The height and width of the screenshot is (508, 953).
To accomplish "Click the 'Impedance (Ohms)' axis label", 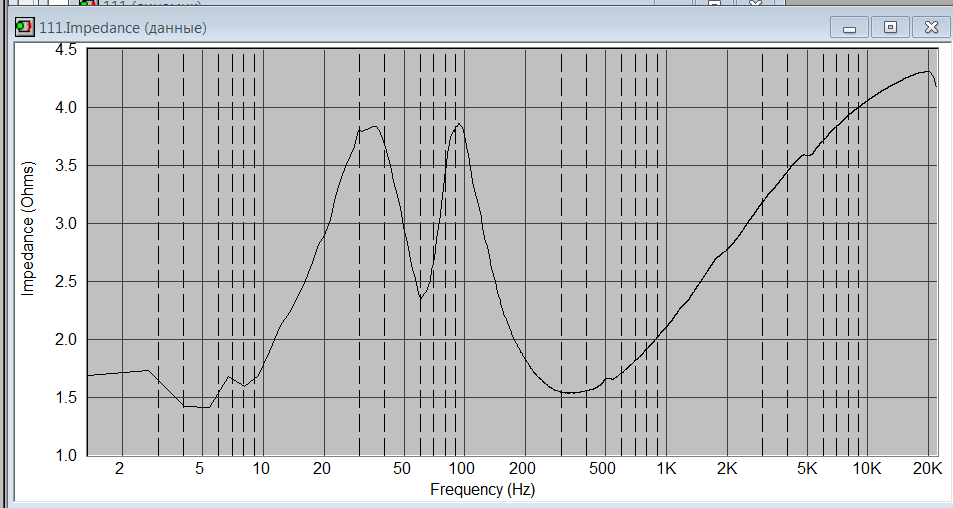I will coord(28,228).
